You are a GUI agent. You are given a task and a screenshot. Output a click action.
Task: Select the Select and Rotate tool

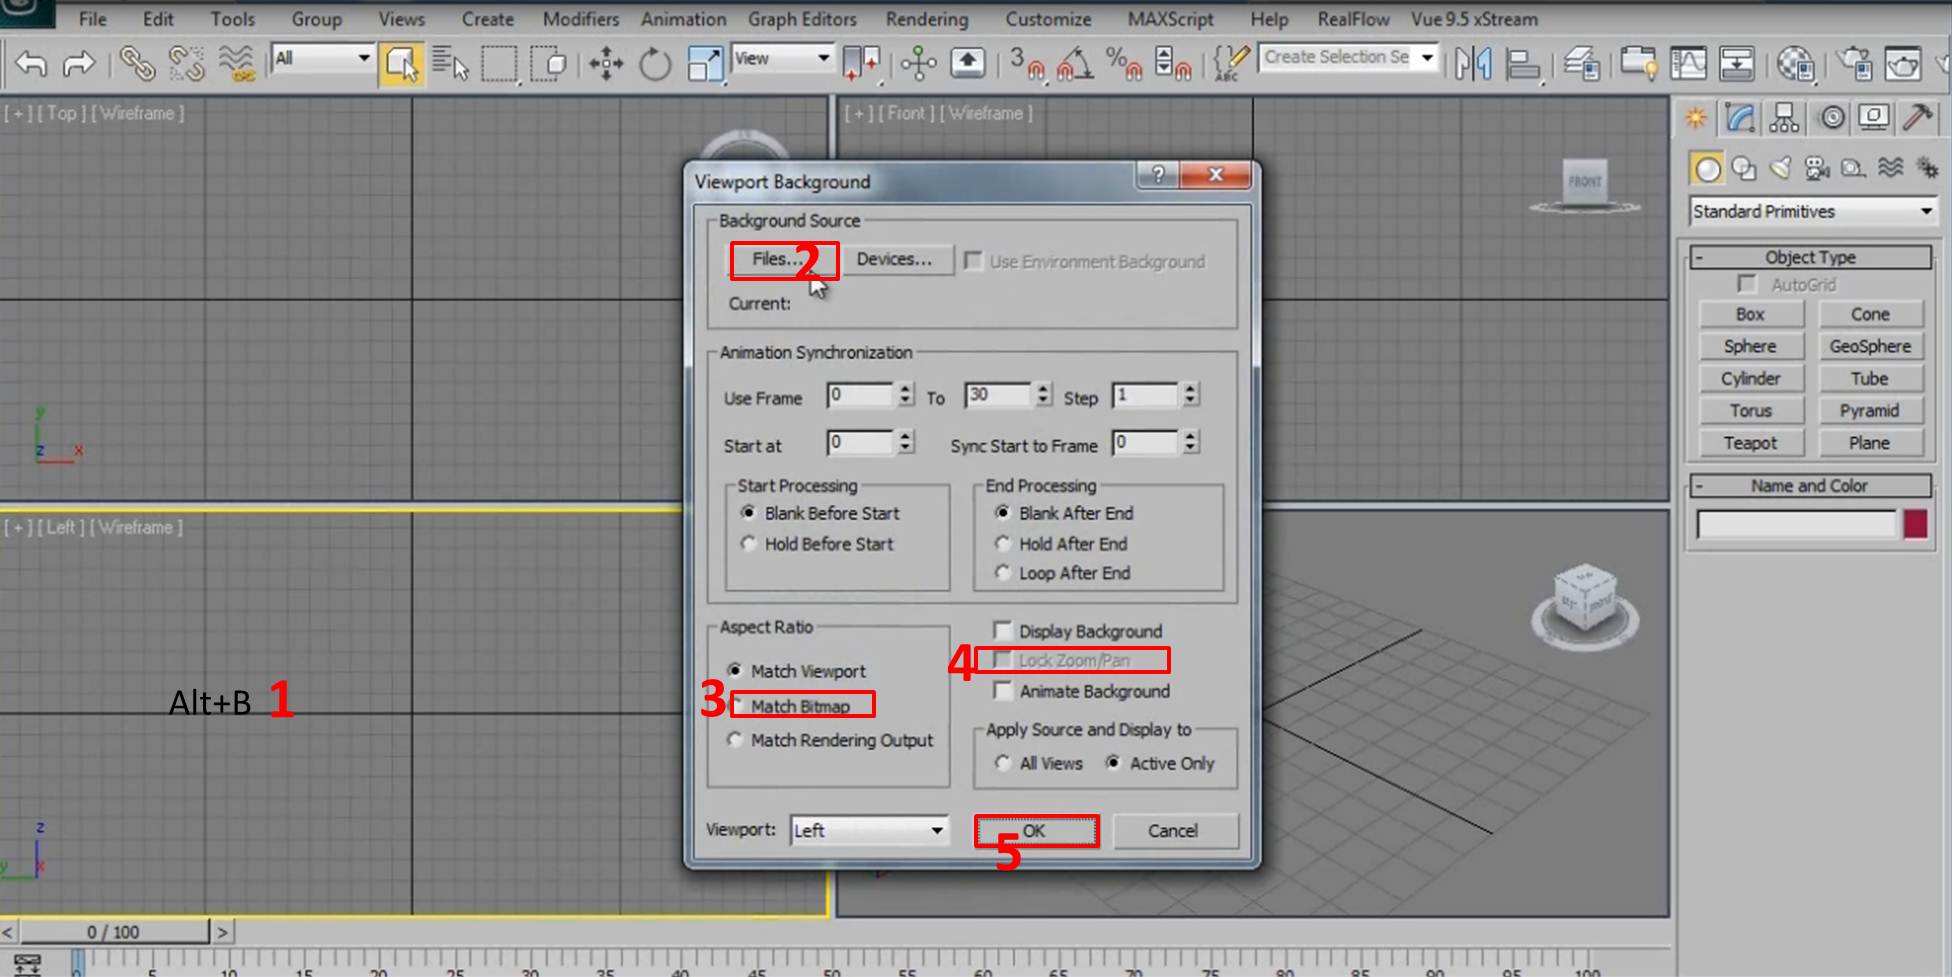[655, 65]
